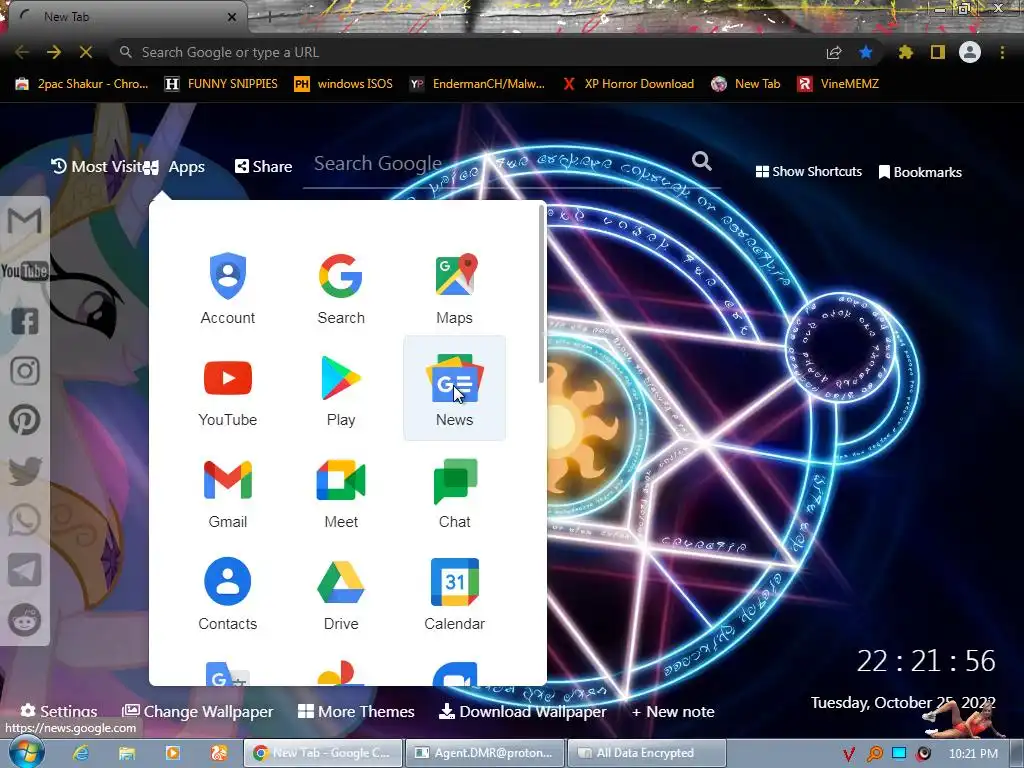Open Google Calendar app

[455, 593]
